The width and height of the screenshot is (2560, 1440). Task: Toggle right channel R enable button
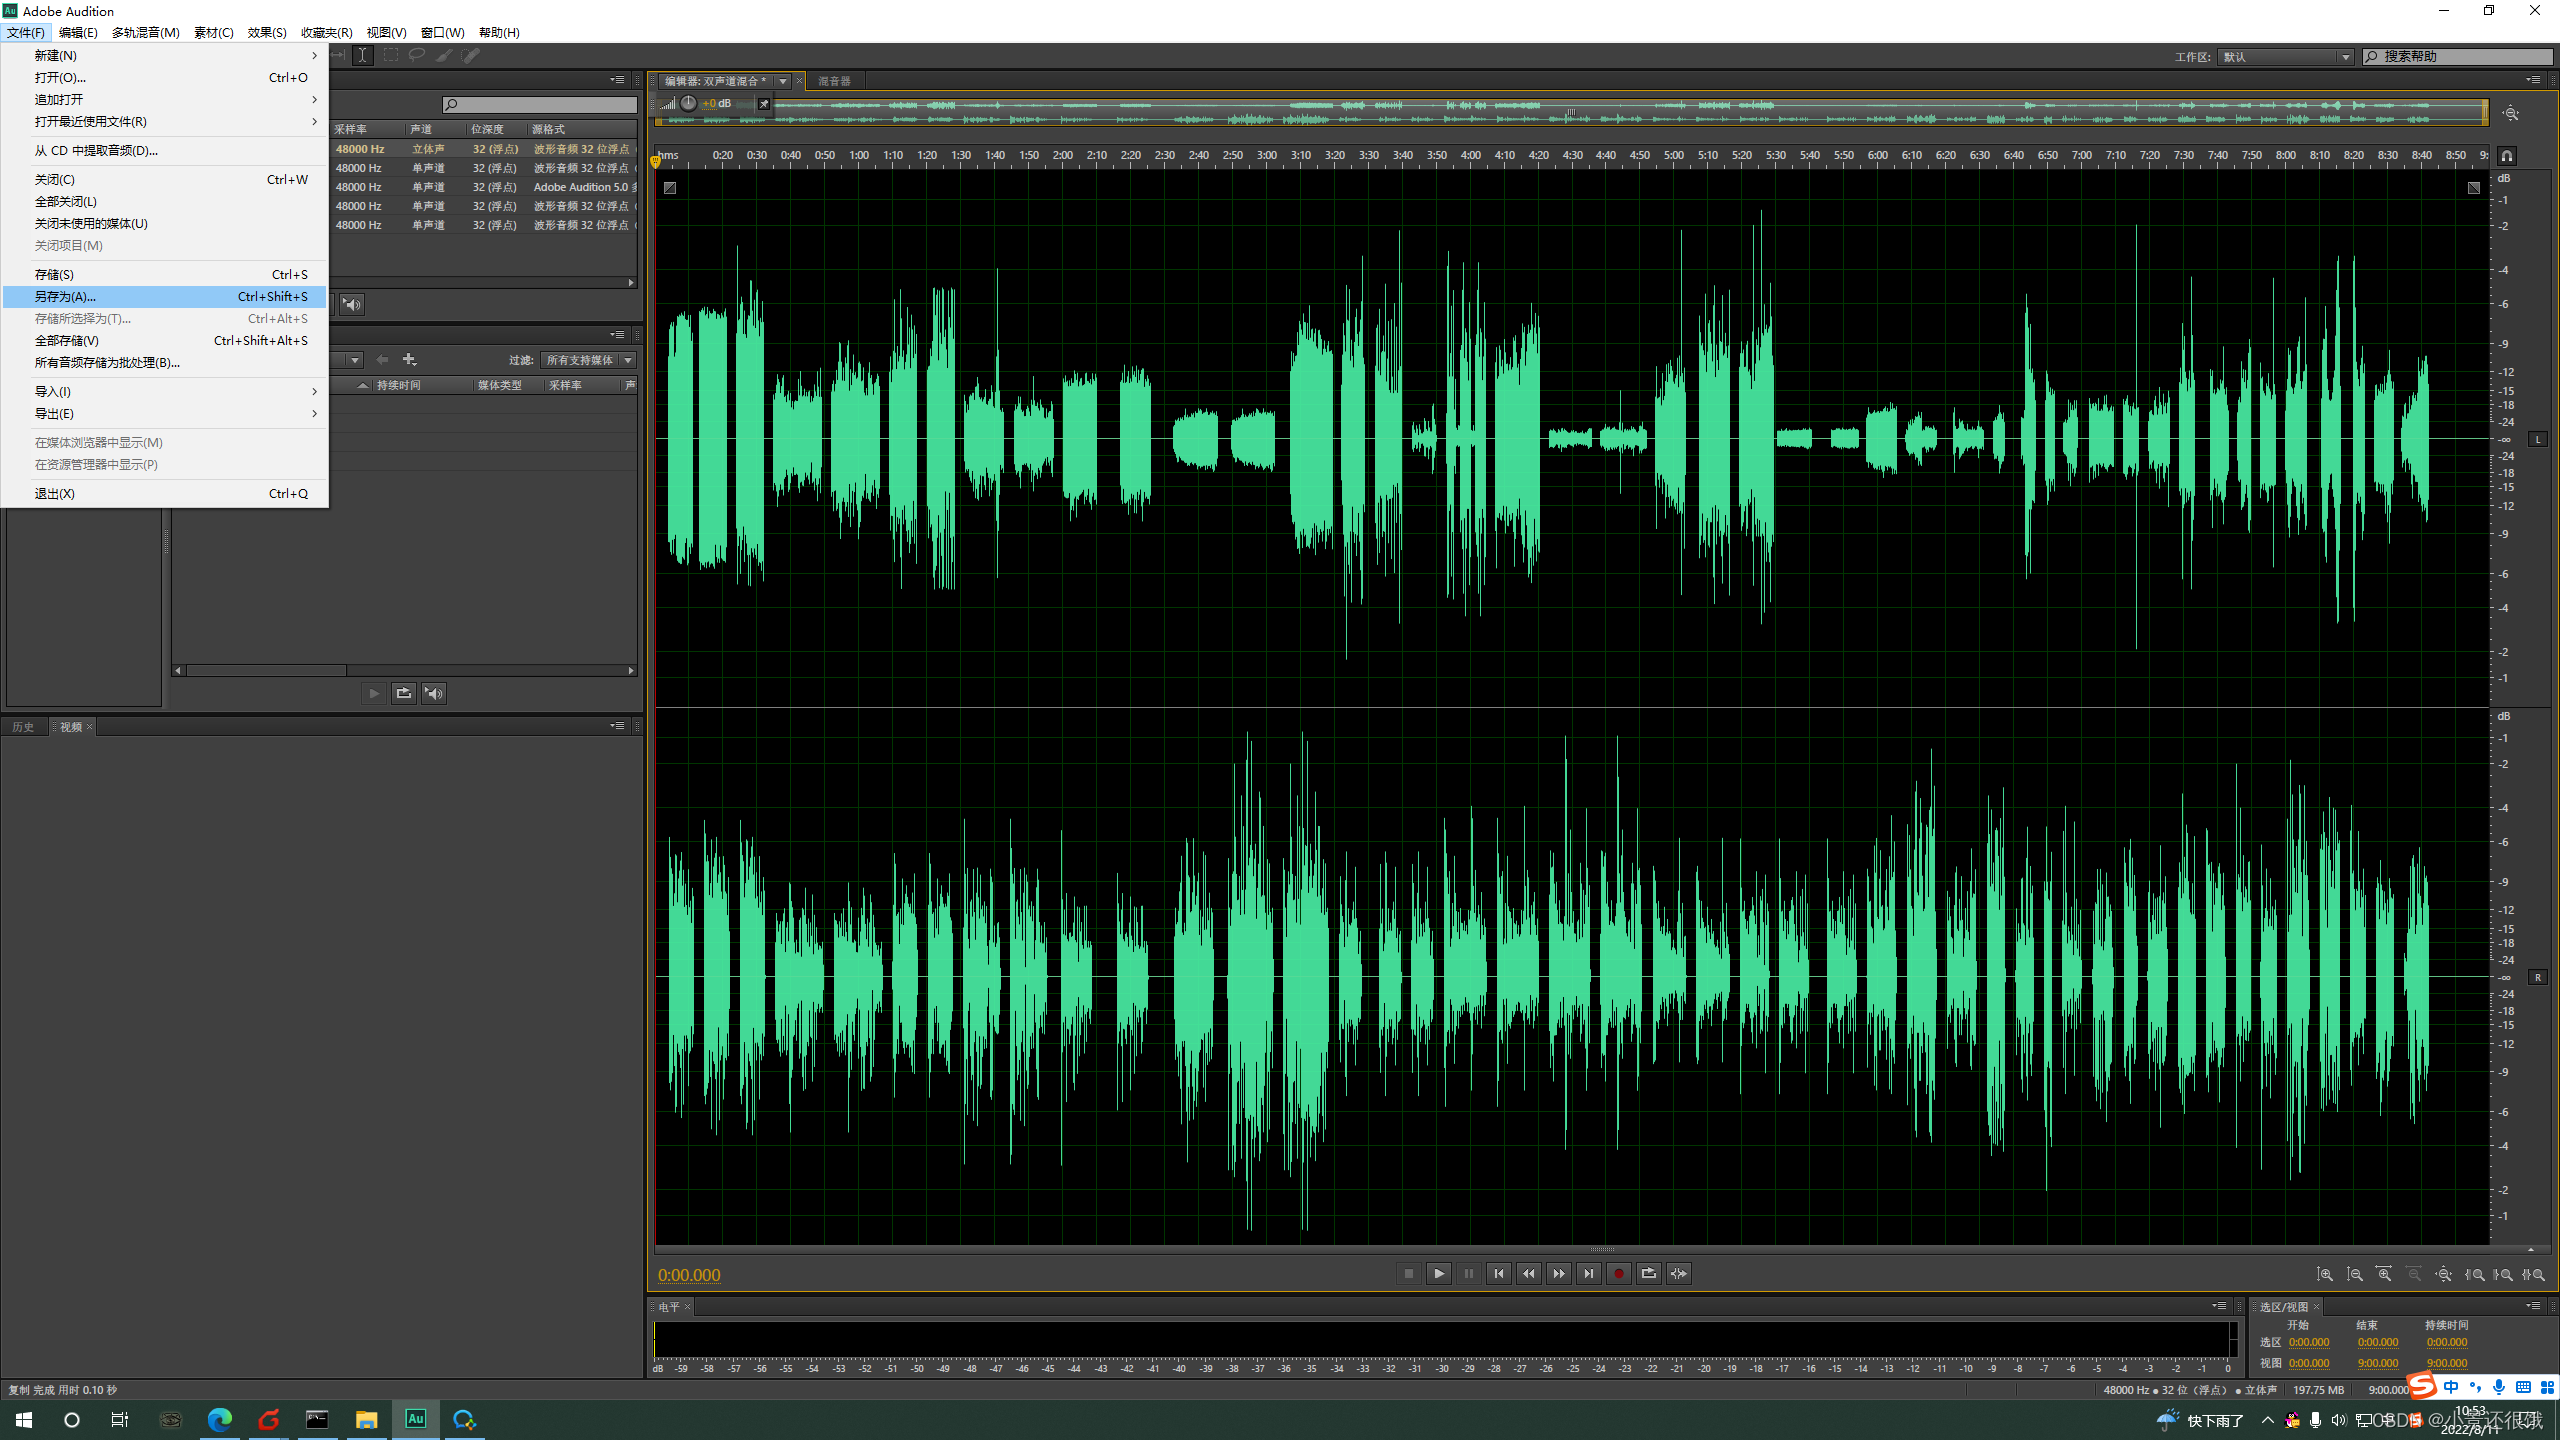[x=2538, y=977]
